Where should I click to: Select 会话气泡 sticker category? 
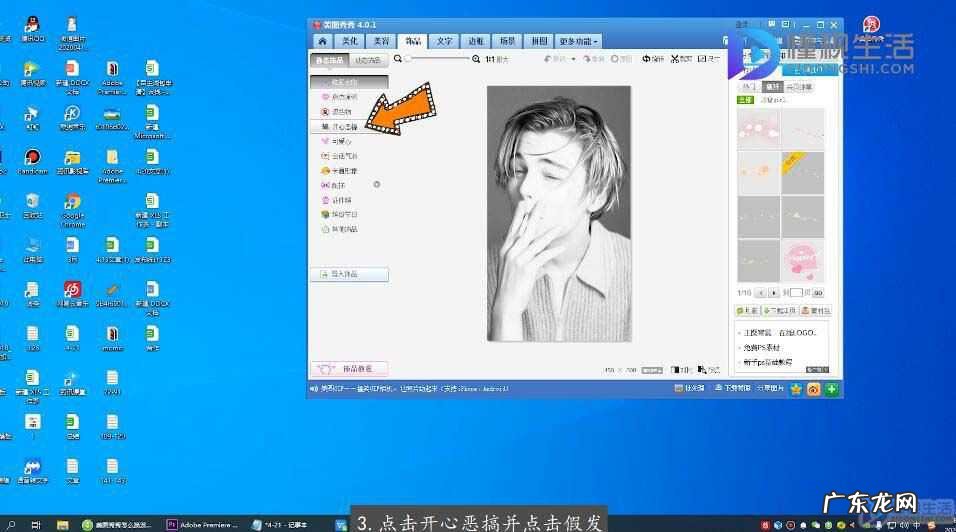tap(340, 156)
